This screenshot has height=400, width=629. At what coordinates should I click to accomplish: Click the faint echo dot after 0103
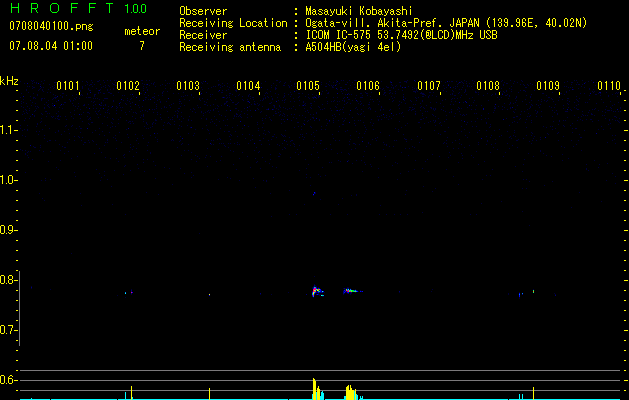coord(209,294)
